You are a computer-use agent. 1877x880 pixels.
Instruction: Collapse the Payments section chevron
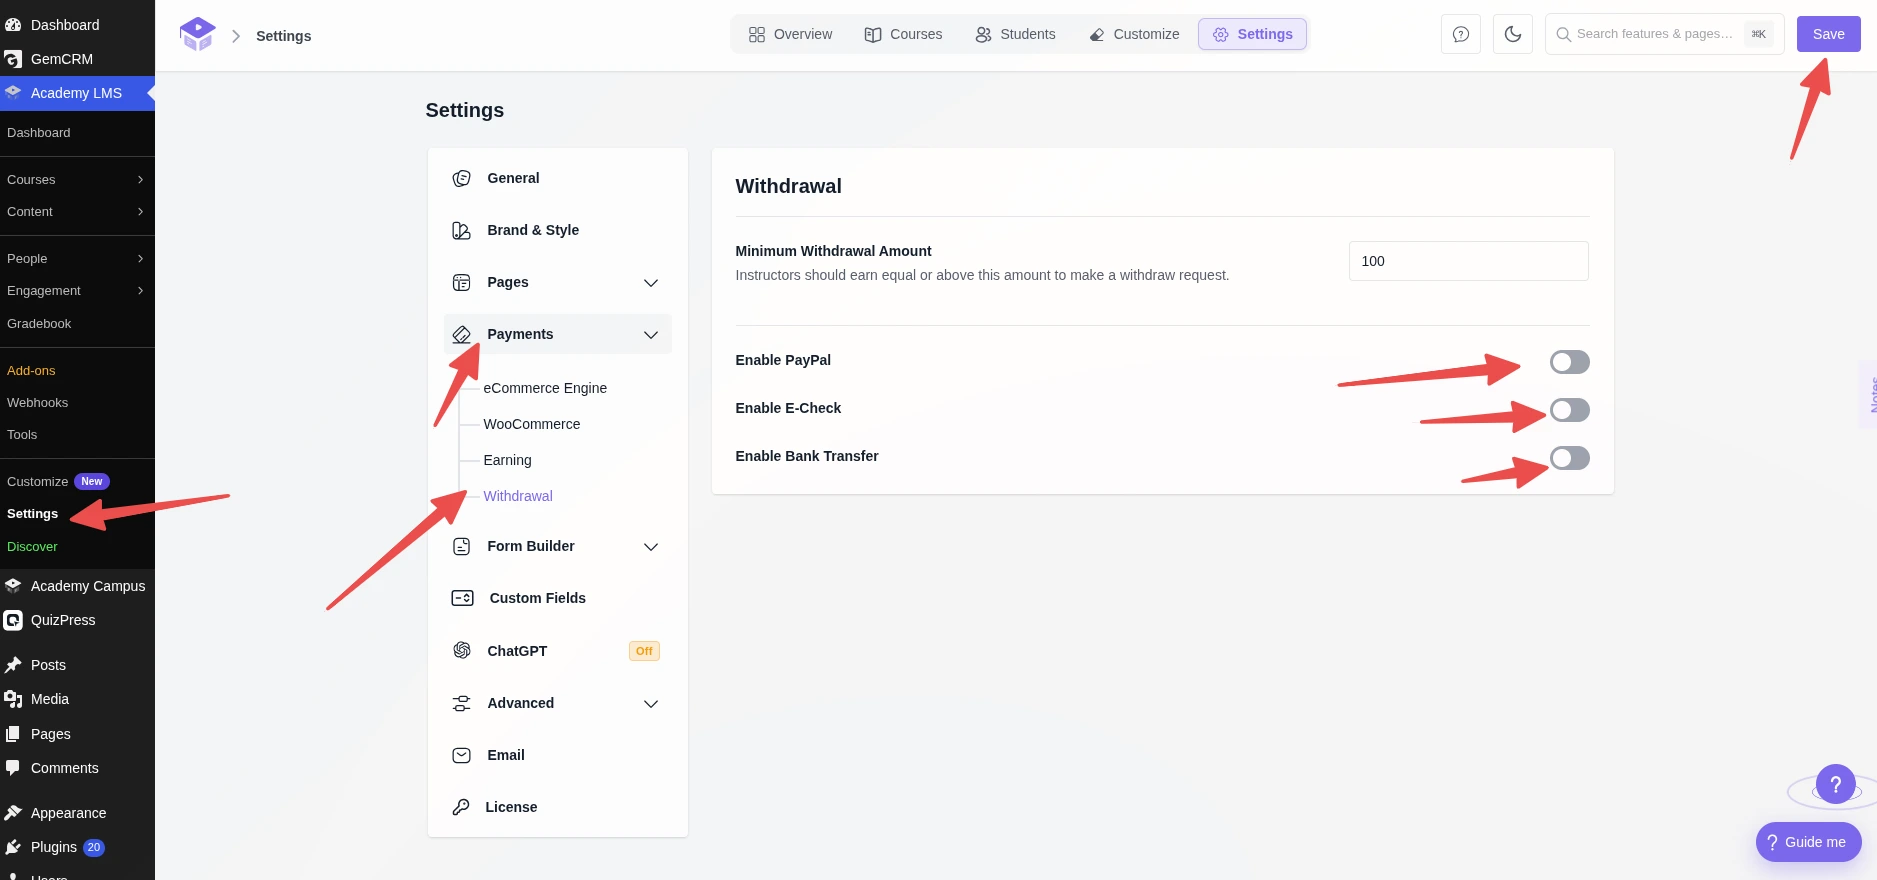[x=651, y=335]
